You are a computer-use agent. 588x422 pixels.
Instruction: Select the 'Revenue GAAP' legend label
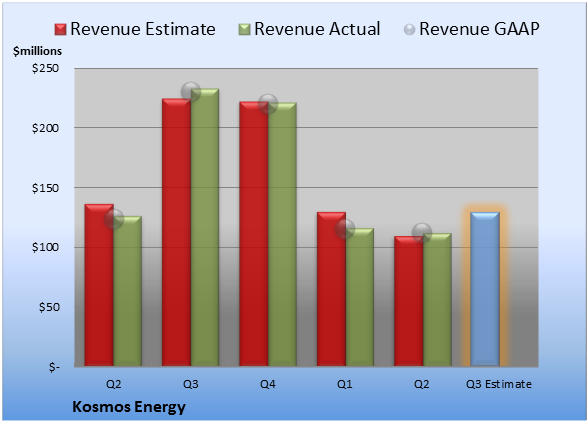tap(480, 29)
